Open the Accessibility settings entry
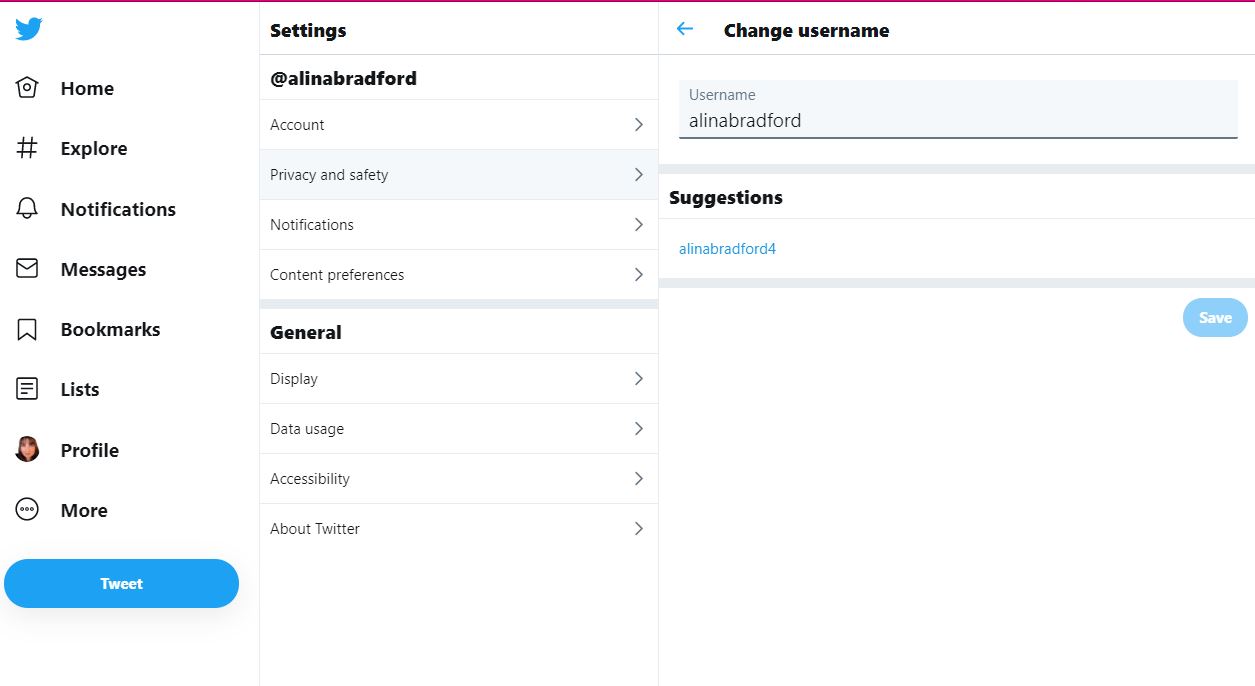The image size is (1255, 686). point(458,479)
